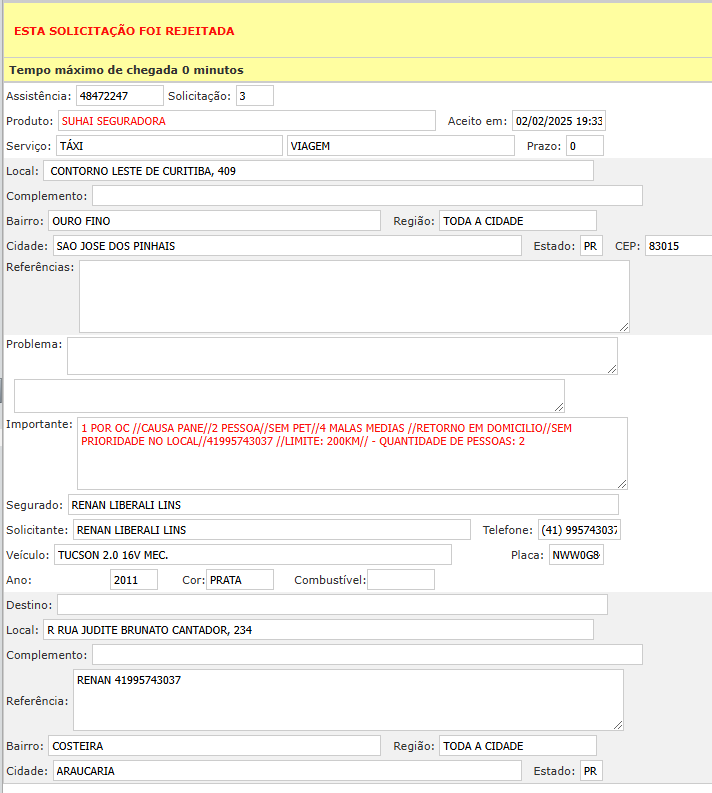
Task: Focus the Aceito em date field
Action: point(558,121)
